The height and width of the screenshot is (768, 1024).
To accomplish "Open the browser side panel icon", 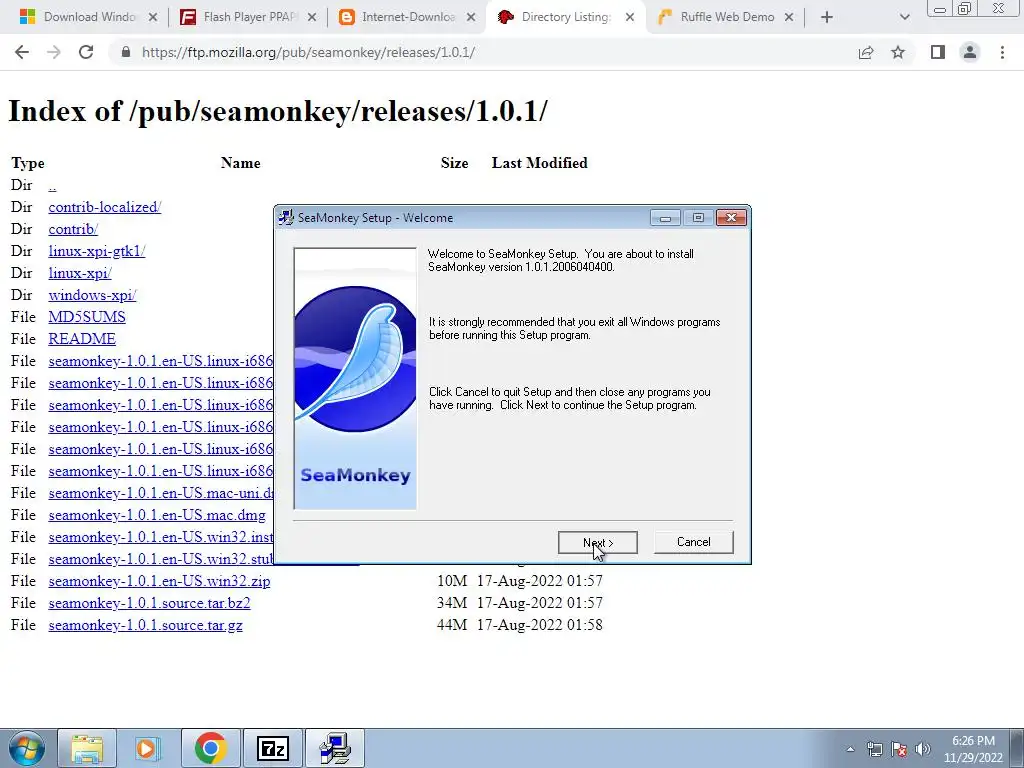I will tap(938, 52).
